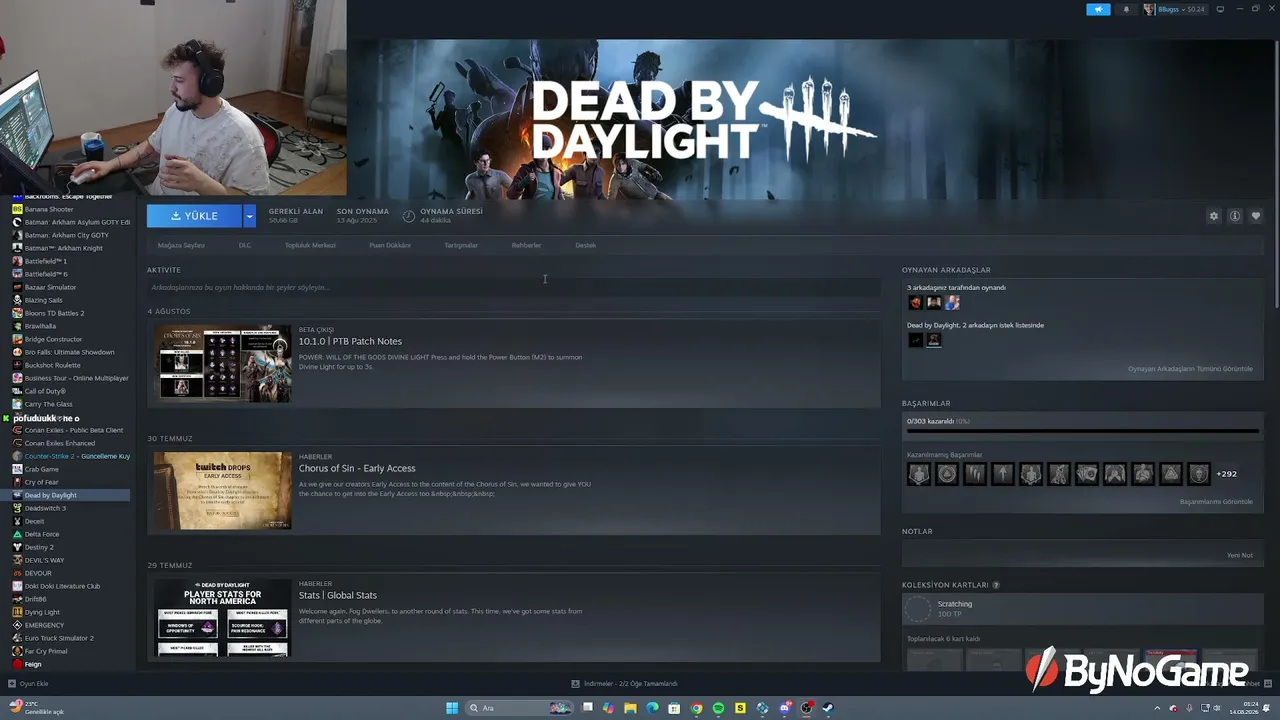Viewport: 1280px width, 720px height.
Task: Open Player Stats for North America thumbnail
Action: pyautogui.click(x=222, y=617)
